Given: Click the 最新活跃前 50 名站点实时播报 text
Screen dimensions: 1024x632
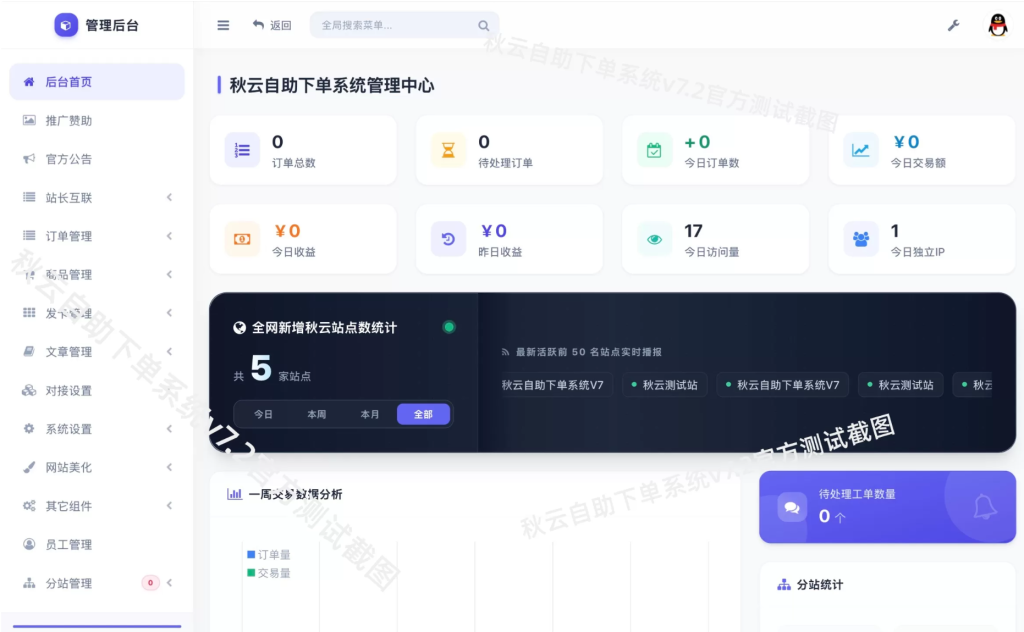Looking at the screenshot, I should point(588,352).
